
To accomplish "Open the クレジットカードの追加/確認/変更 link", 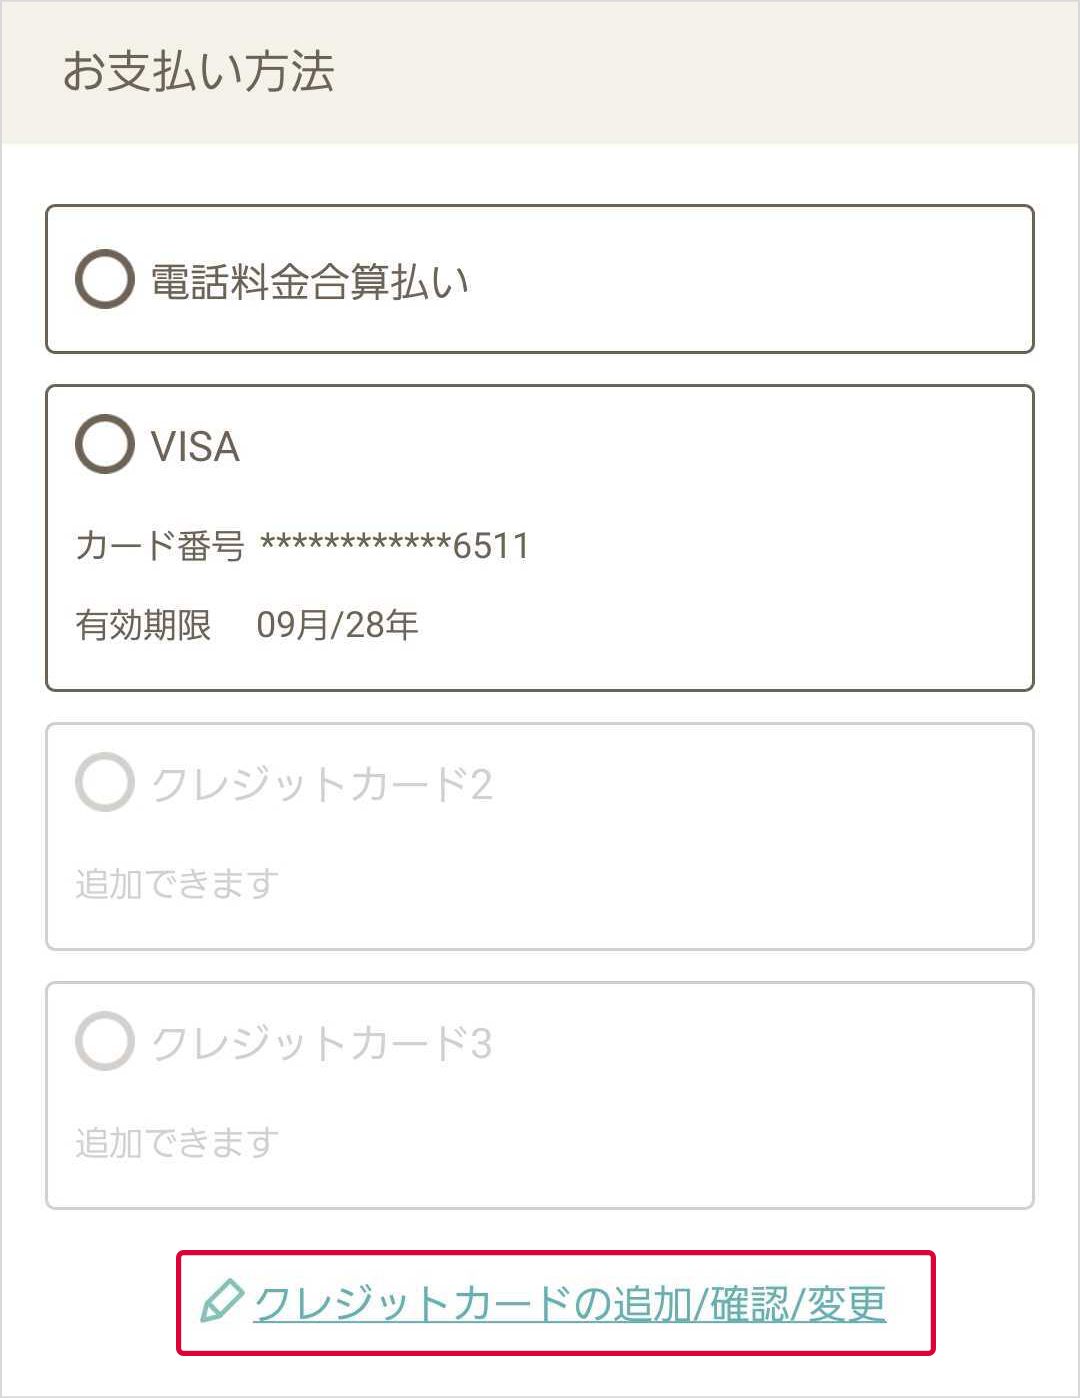I will (x=570, y=1303).
